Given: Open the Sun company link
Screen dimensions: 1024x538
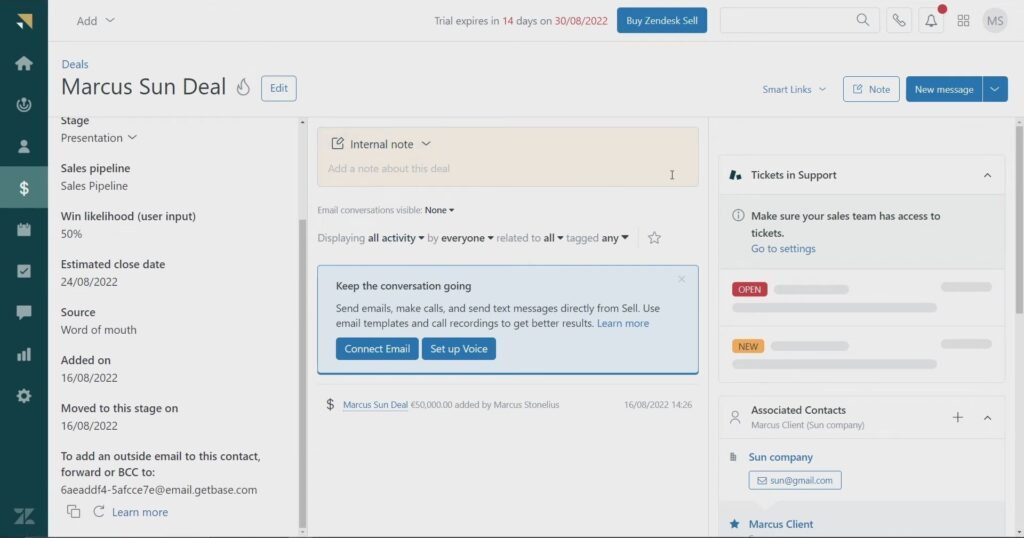Looking at the screenshot, I should 780,456.
